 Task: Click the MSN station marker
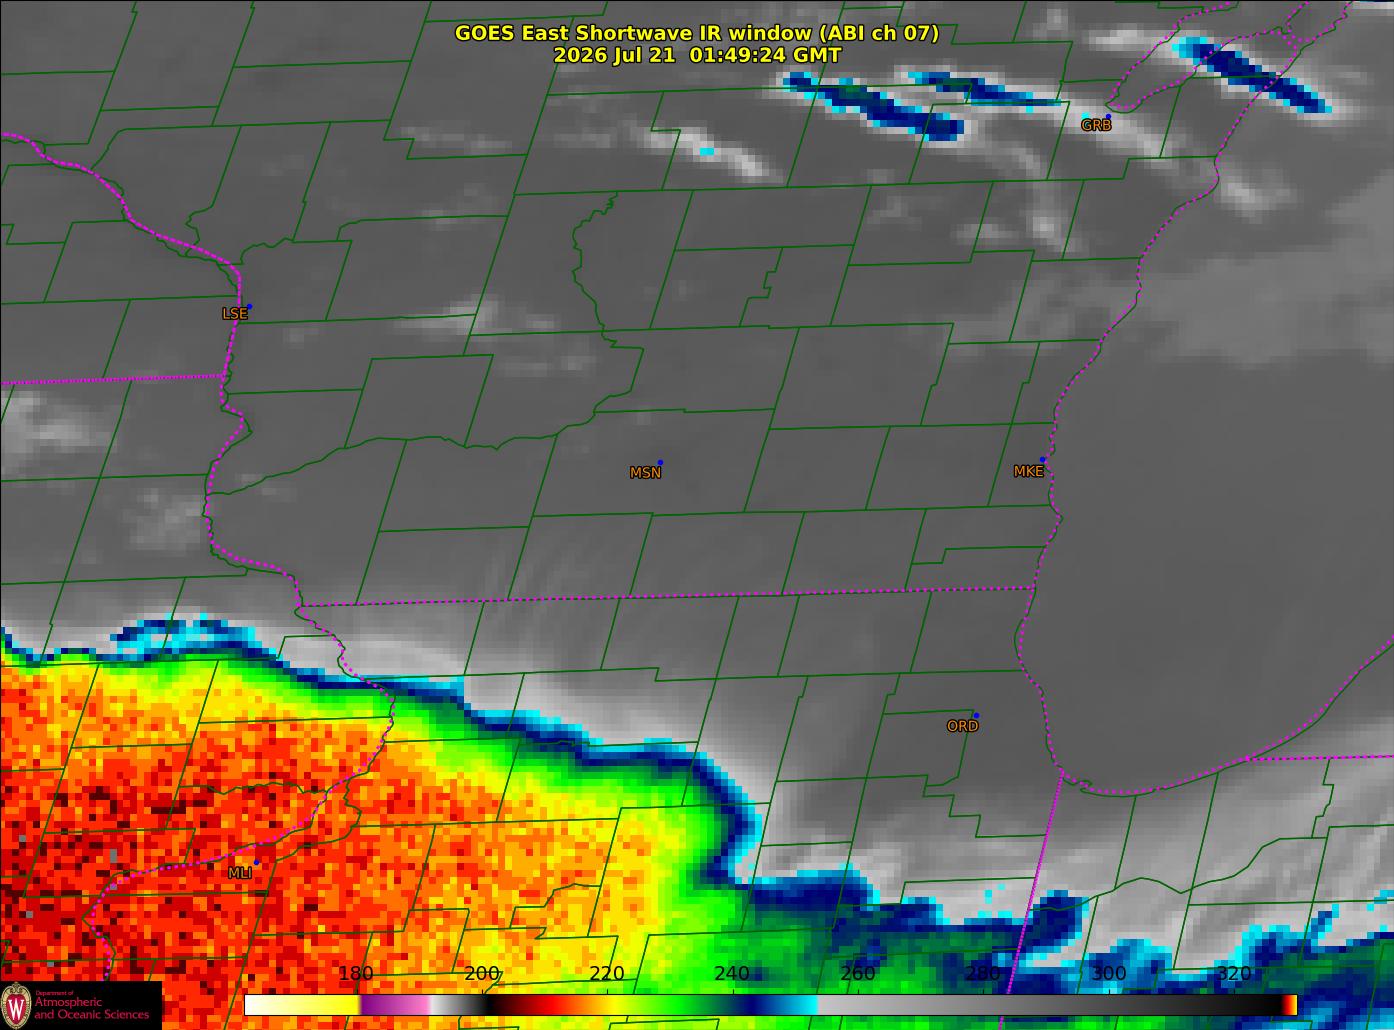(x=660, y=463)
